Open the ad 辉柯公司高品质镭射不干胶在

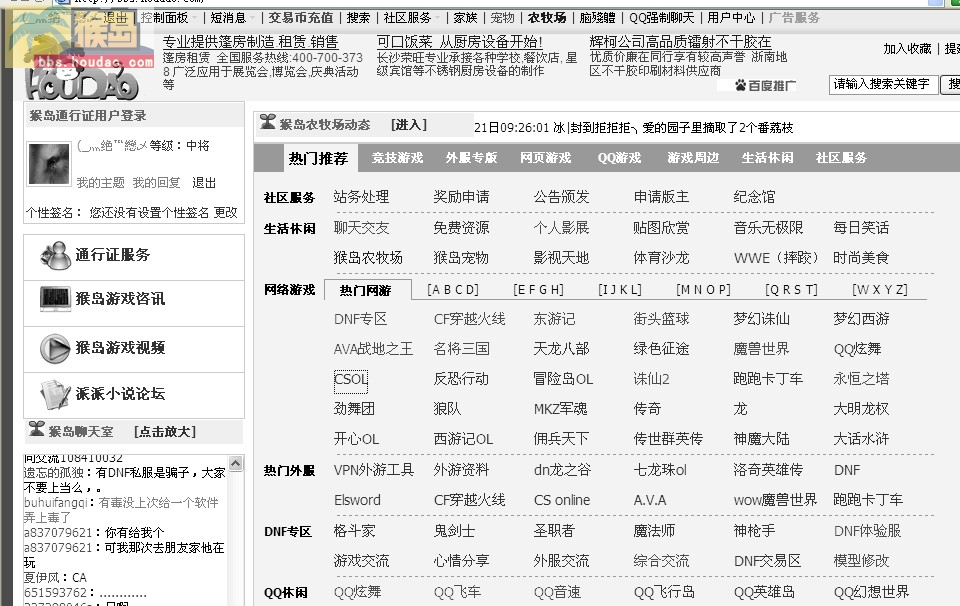coord(680,42)
